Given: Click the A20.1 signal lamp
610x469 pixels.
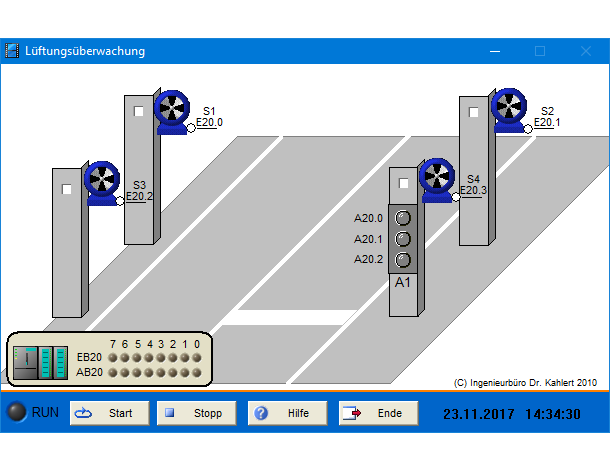Looking at the screenshot, I should pos(403,238).
